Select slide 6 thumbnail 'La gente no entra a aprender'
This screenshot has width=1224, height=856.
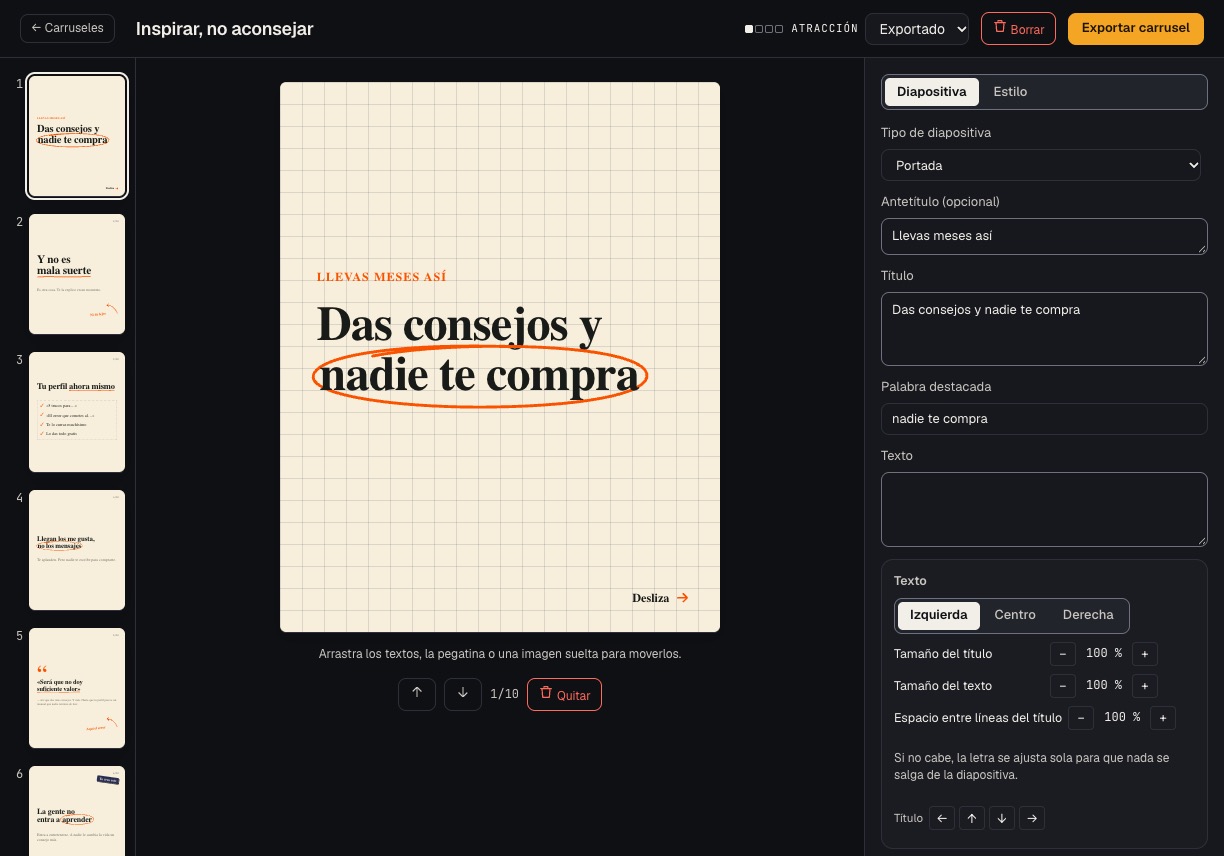coord(77,811)
